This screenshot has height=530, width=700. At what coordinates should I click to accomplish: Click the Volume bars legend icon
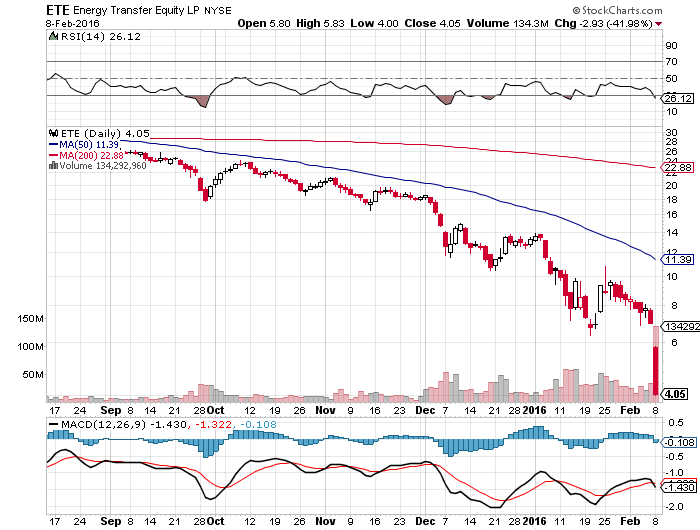(52, 166)
